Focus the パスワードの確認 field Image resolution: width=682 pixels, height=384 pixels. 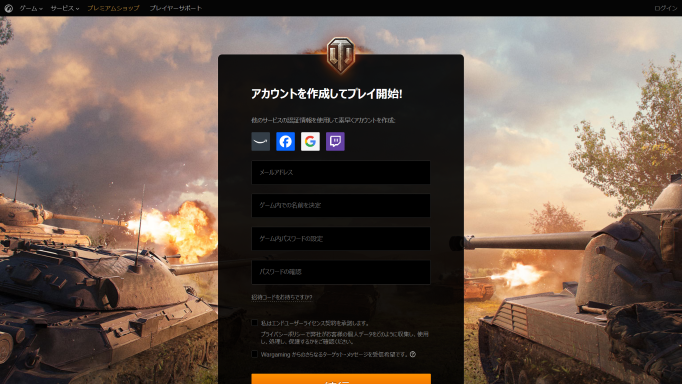point(341,272)
